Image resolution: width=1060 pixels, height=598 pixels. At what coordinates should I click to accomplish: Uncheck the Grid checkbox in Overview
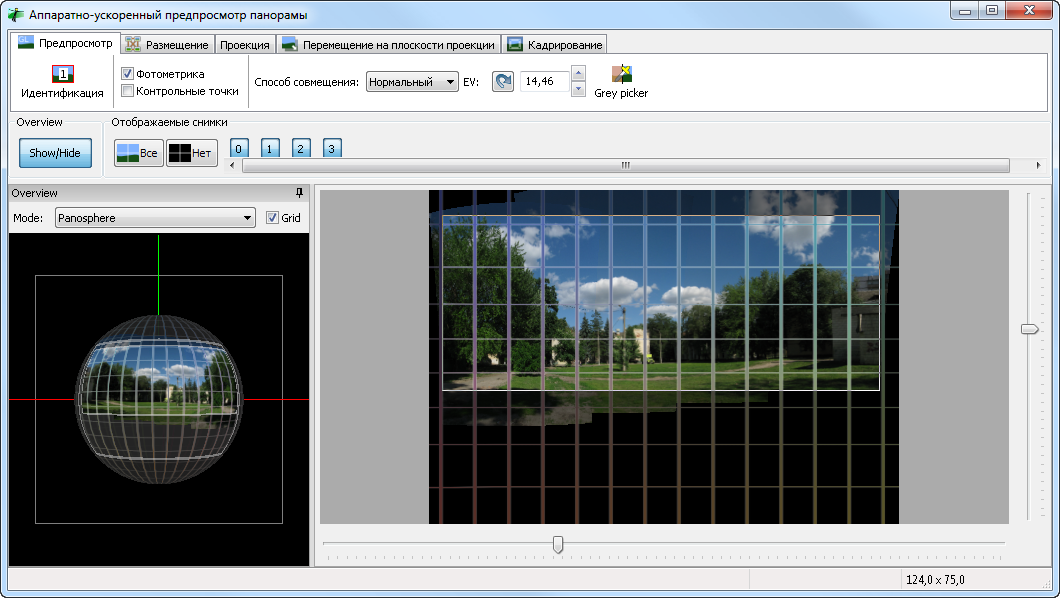(273, 217)
